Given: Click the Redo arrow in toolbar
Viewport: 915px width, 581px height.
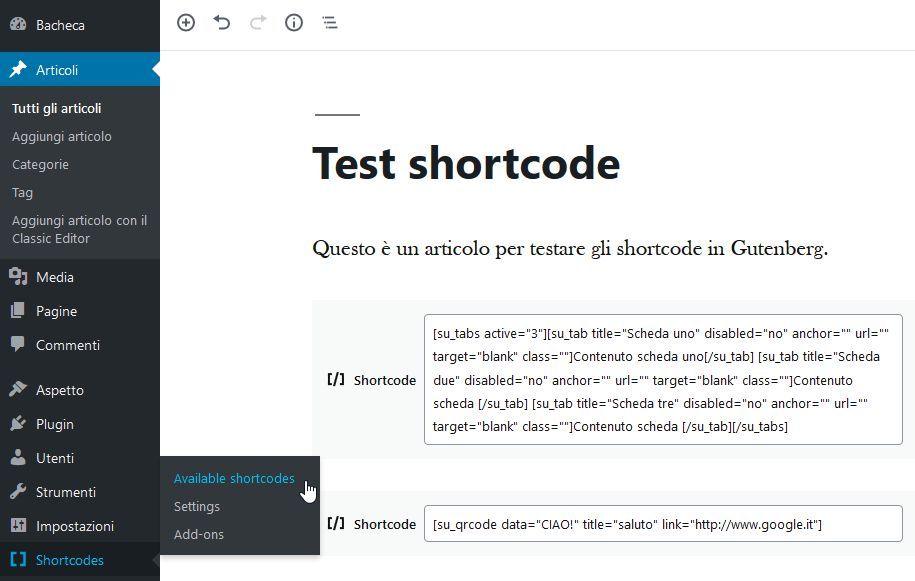Looking at the screenshot, I should click(258, 22).
